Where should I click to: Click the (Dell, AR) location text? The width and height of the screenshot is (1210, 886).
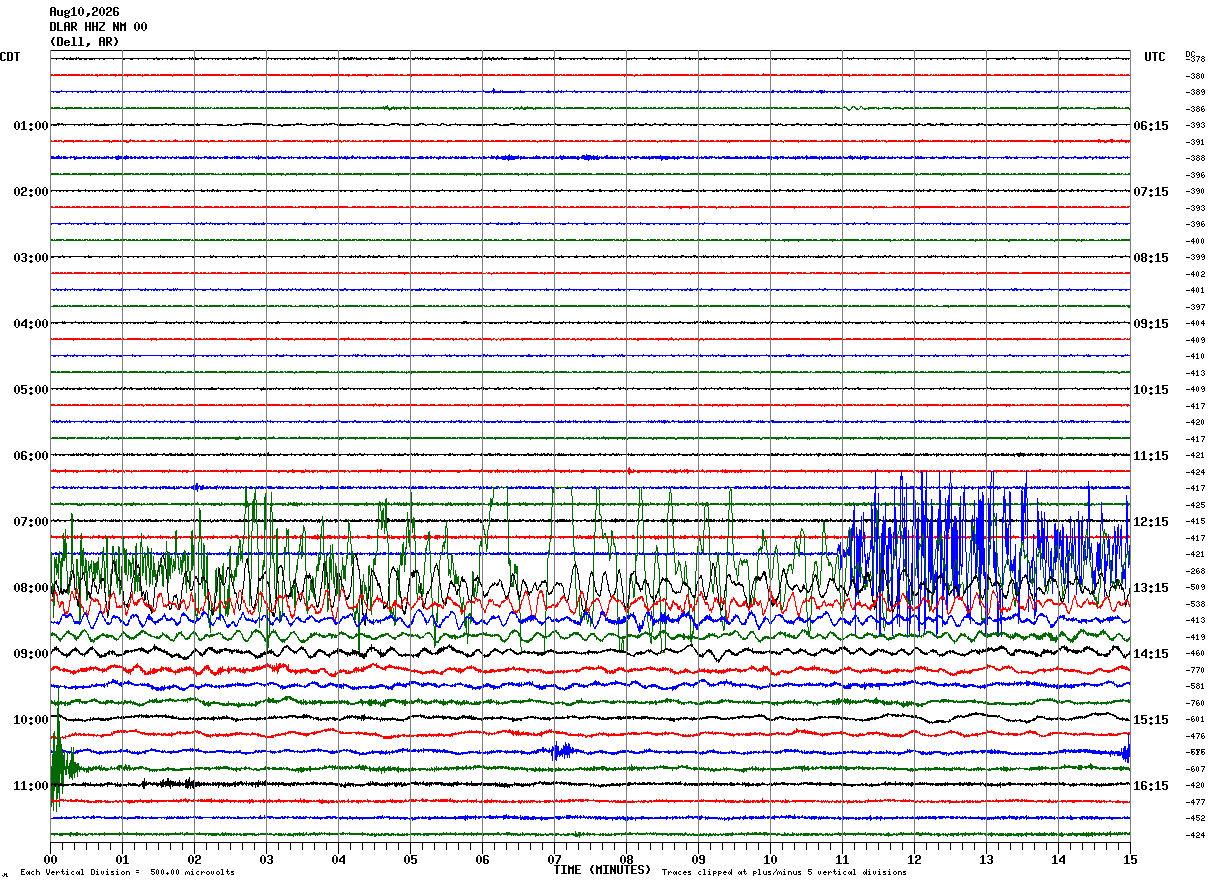coord(84,42)
